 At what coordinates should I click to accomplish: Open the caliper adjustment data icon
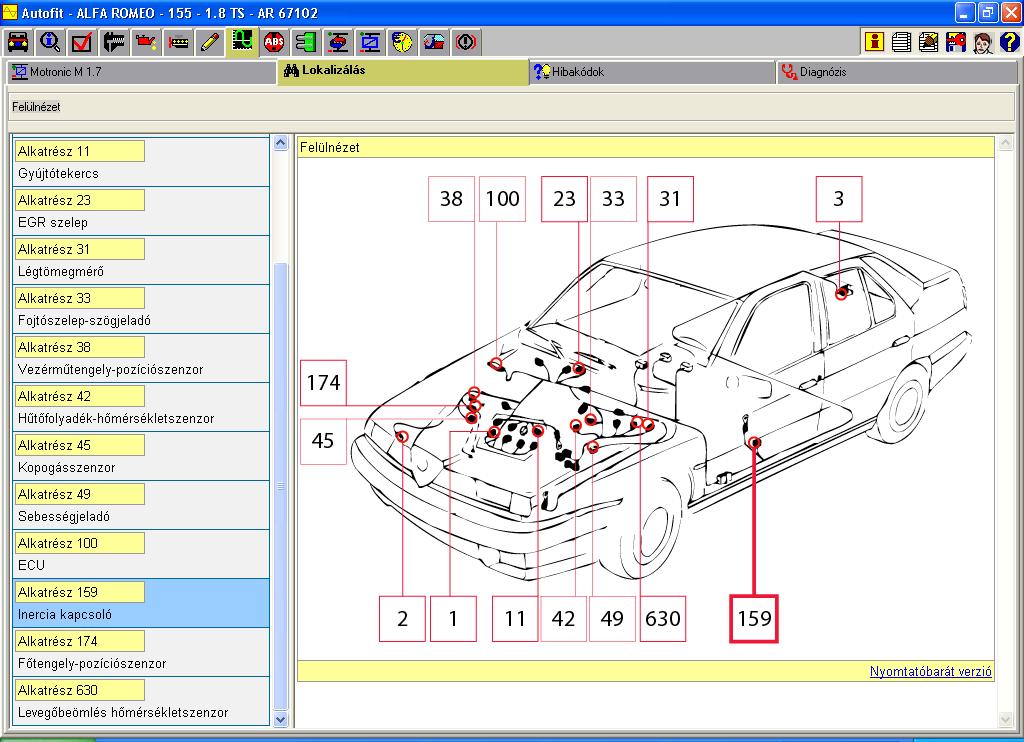click(x=114, y=42)
